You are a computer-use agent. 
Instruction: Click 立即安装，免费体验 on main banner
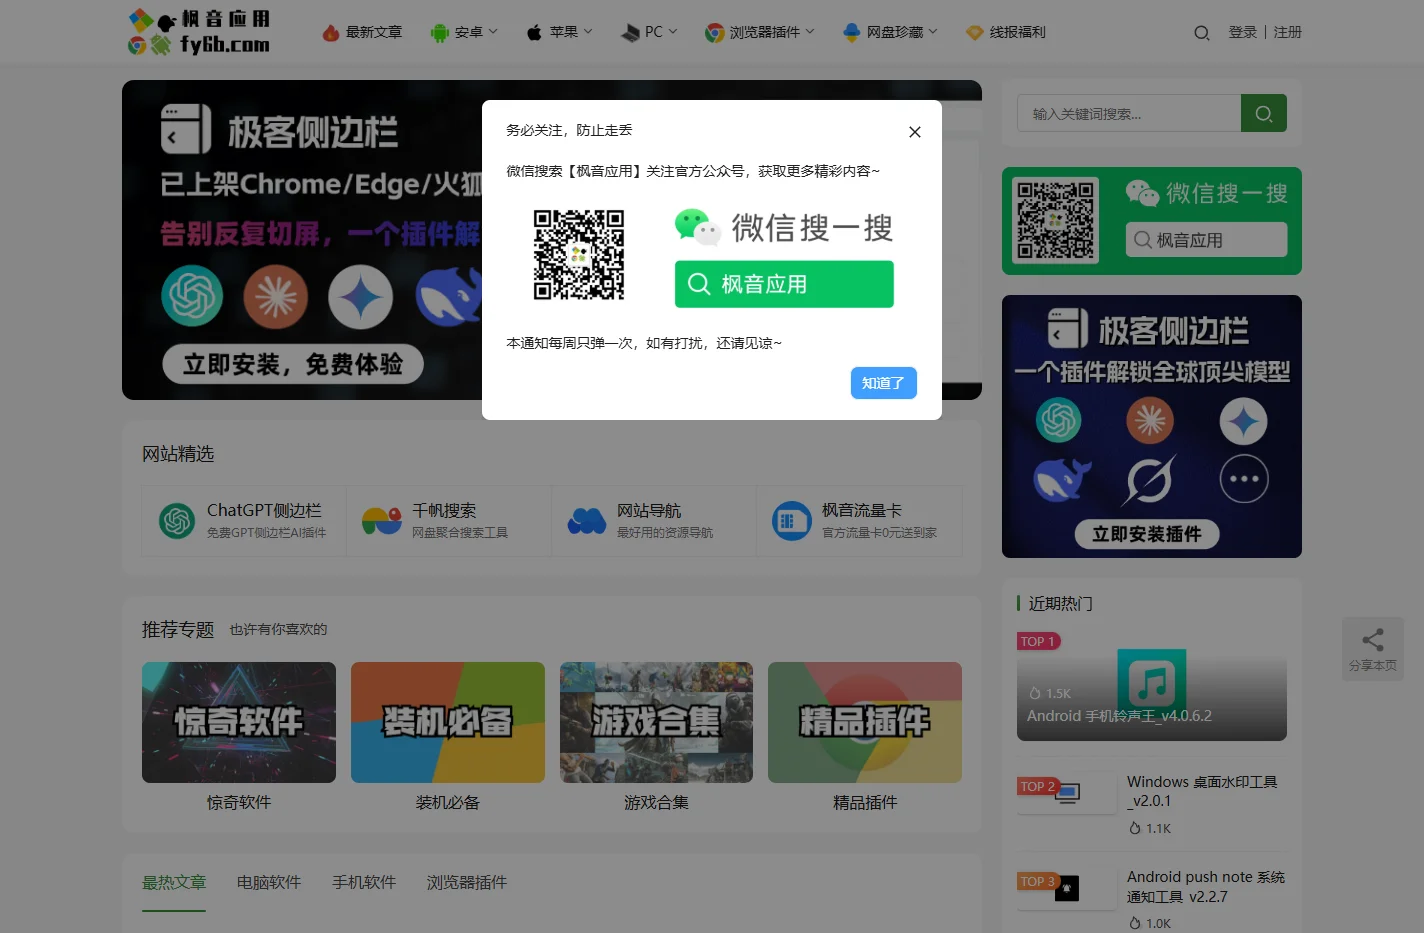(293, 364)
